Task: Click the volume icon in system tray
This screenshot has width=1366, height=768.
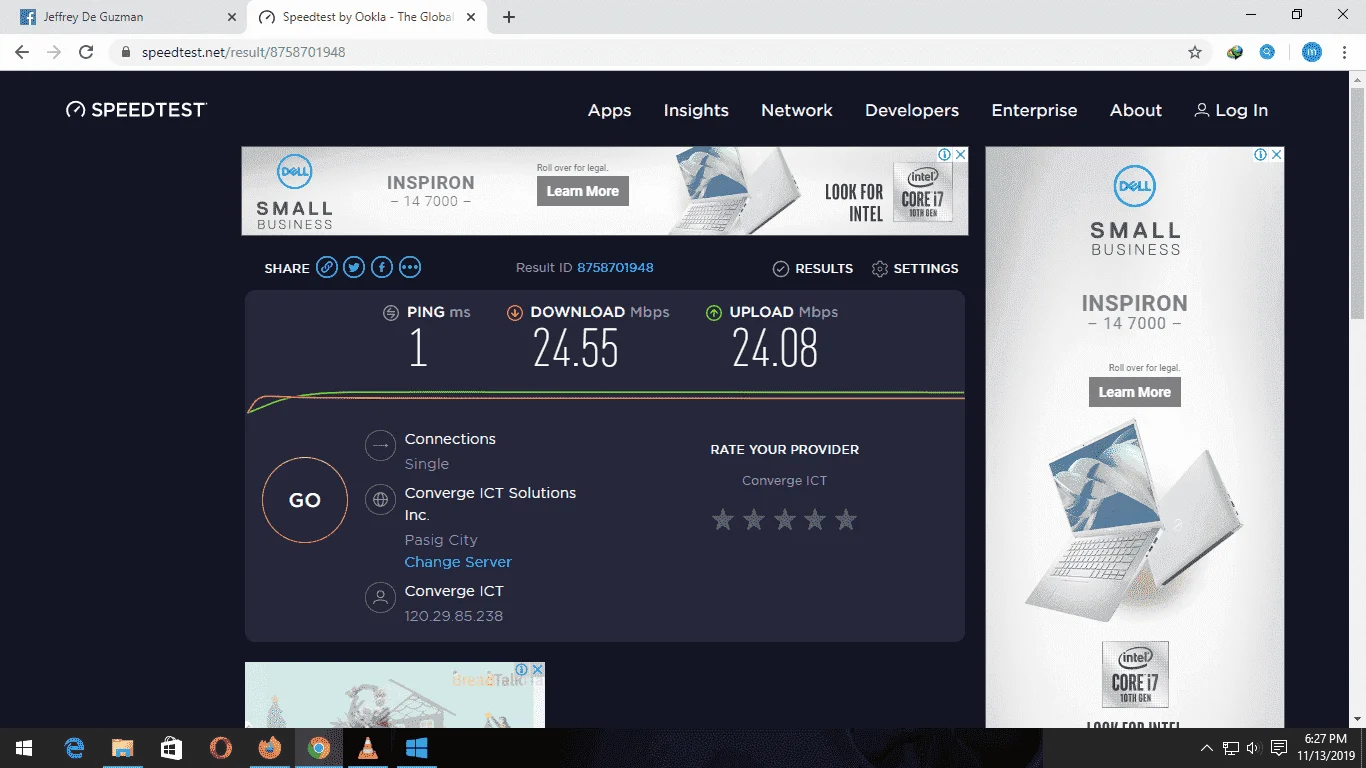Action: pos(1253,748)
